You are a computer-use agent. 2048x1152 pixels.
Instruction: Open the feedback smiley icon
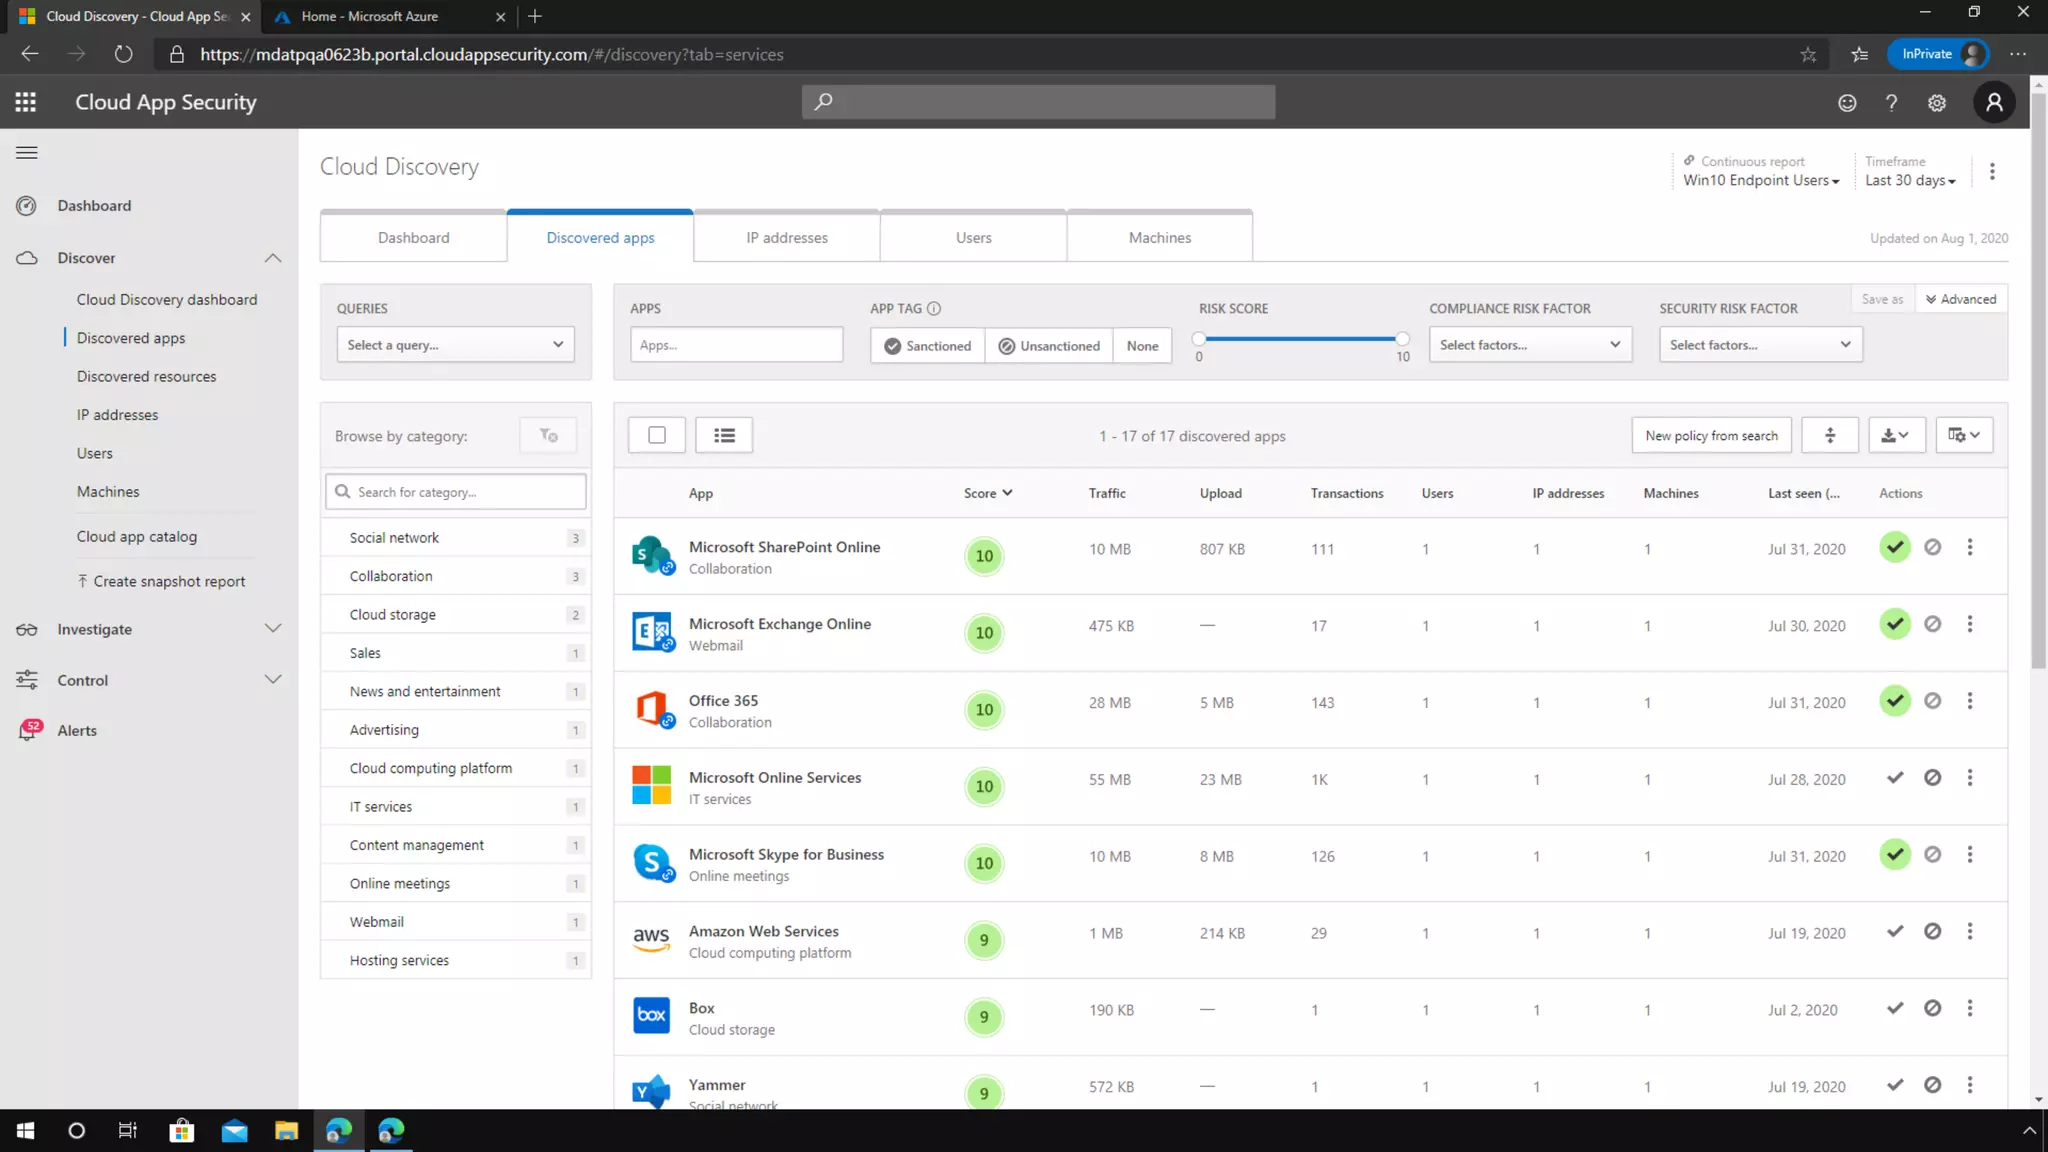tap(1847, 103)
